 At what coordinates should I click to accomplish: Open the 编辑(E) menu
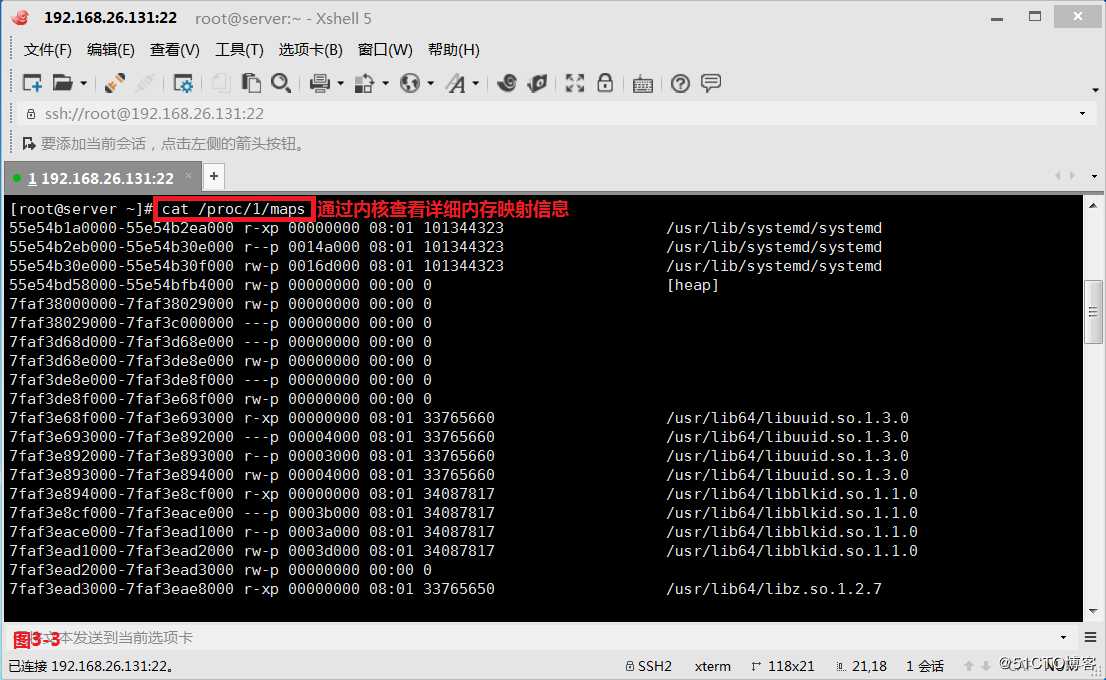(110, 49)
